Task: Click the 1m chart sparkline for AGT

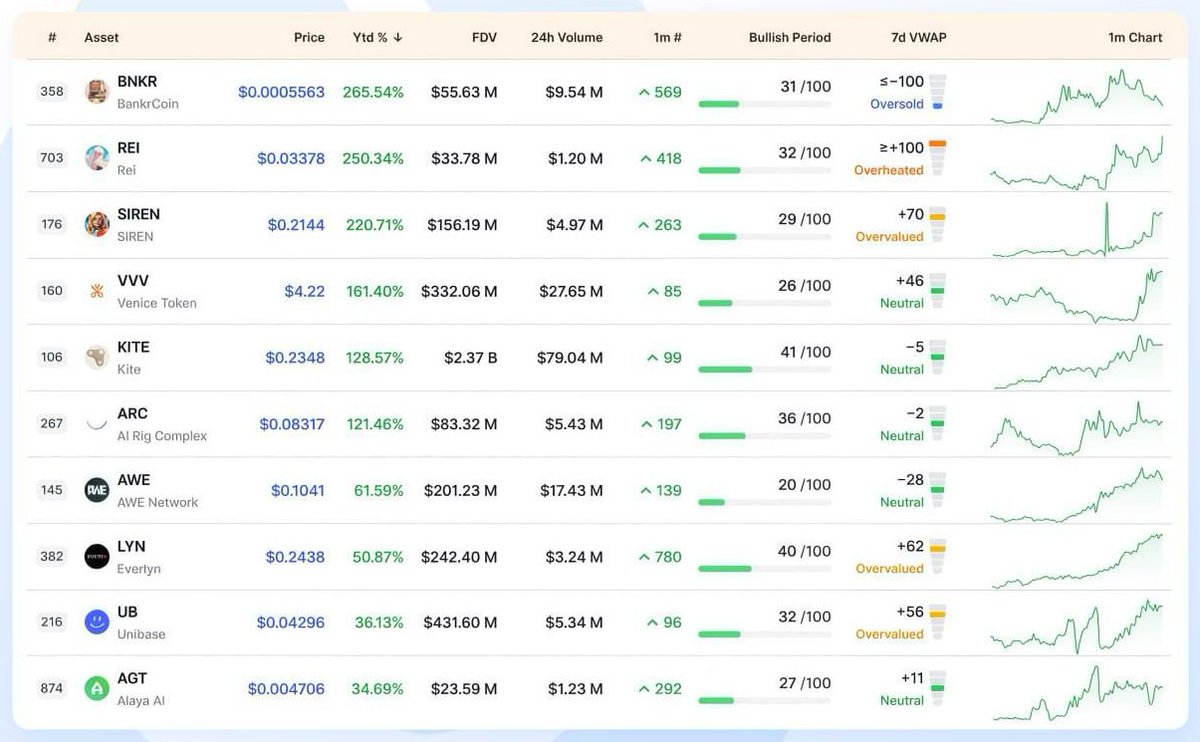Action: pos(1077,687)
